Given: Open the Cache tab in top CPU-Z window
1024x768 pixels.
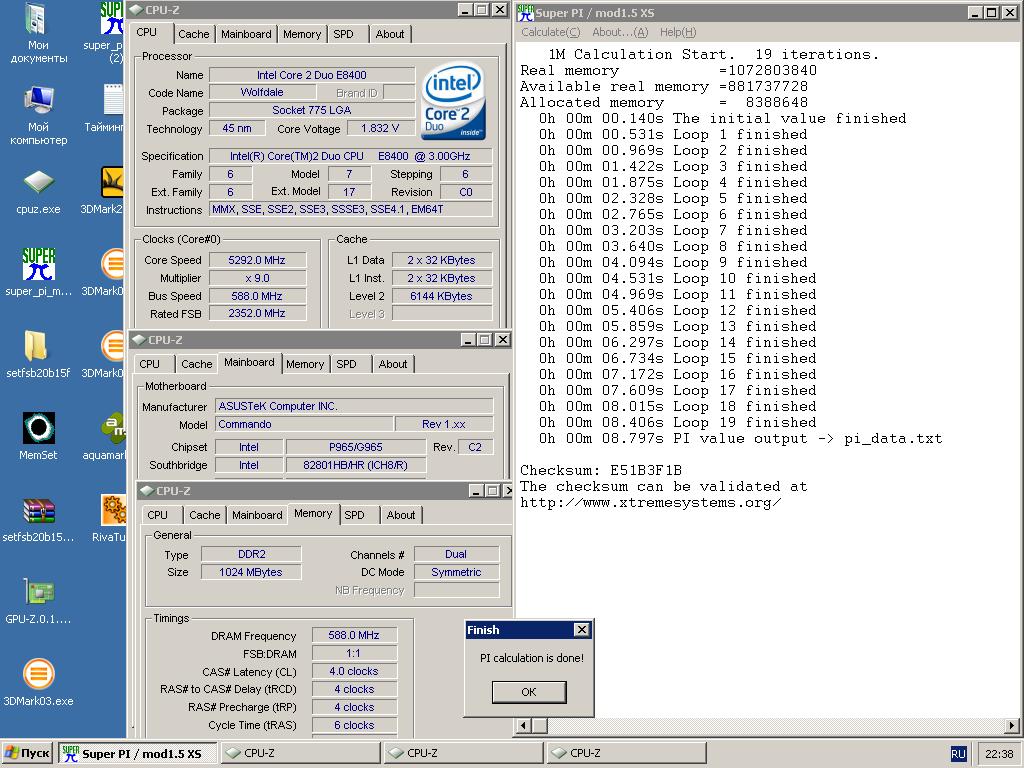Looking at the screenshot, I should tap(194, 34).
